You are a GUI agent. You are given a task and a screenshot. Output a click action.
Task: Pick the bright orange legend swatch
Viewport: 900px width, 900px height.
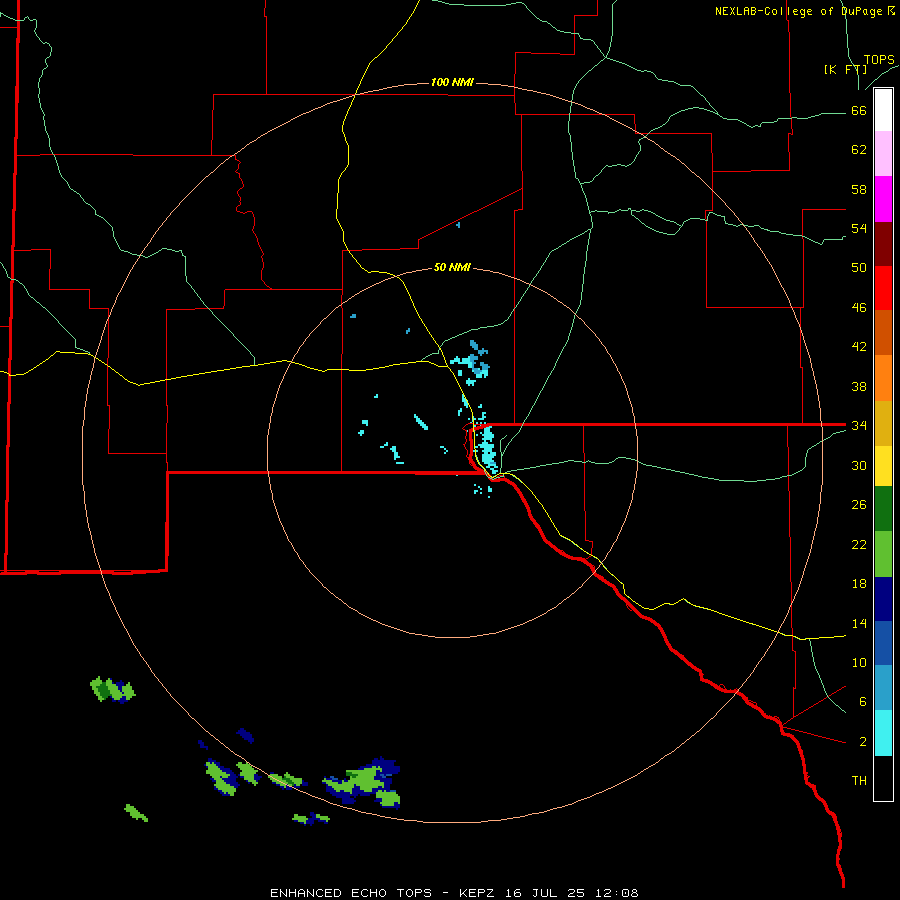(x=883, y=378)
